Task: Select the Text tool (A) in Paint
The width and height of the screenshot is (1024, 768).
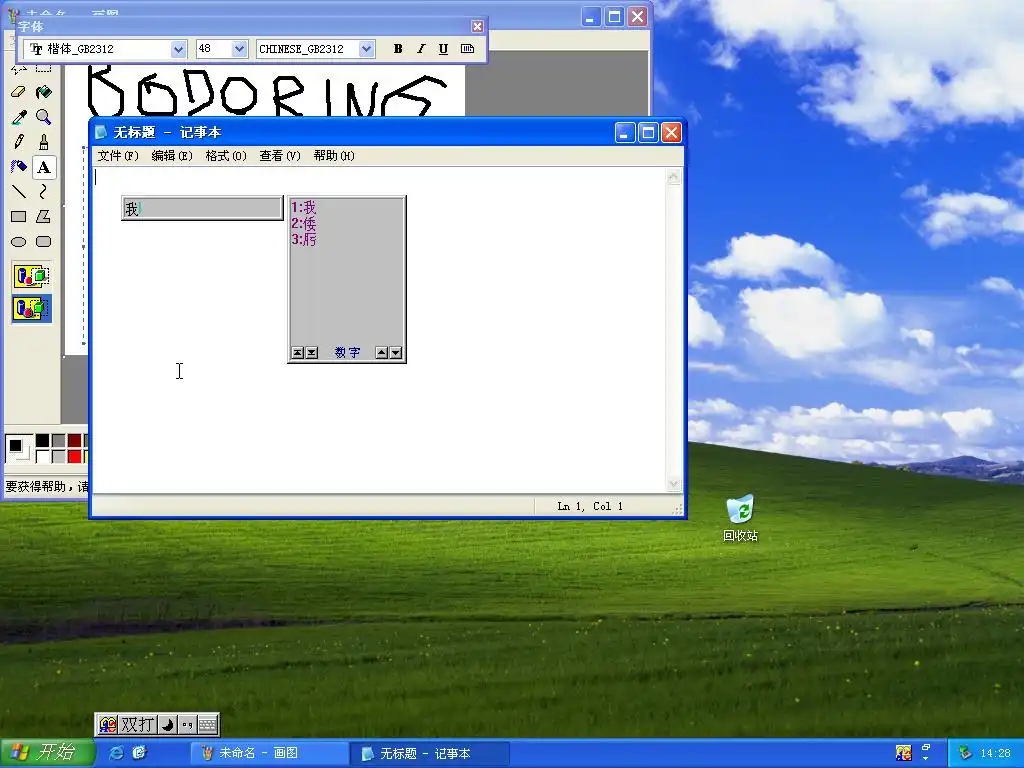Action: click(44, 167)
